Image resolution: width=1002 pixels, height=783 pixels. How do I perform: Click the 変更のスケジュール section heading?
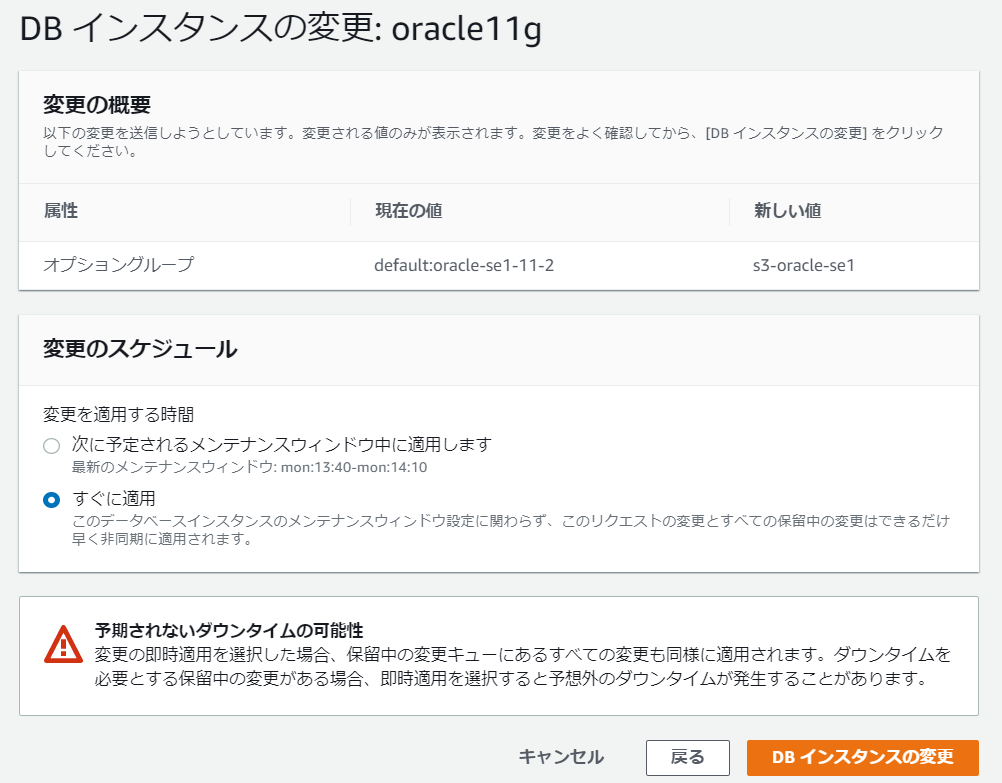[x=140, y=349]
